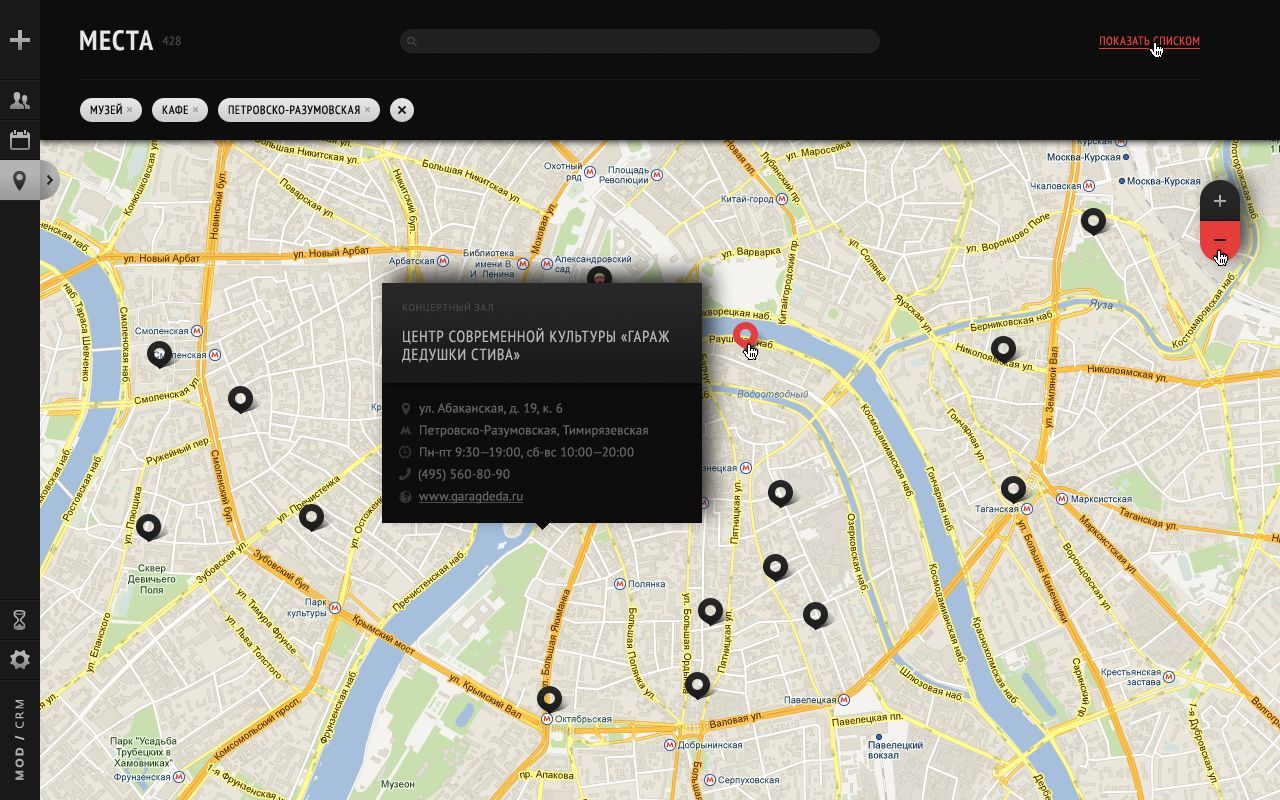Select map marker on Смоленская ул.
This screenshot has height=800, width=1280.
(x=240, y=399)
